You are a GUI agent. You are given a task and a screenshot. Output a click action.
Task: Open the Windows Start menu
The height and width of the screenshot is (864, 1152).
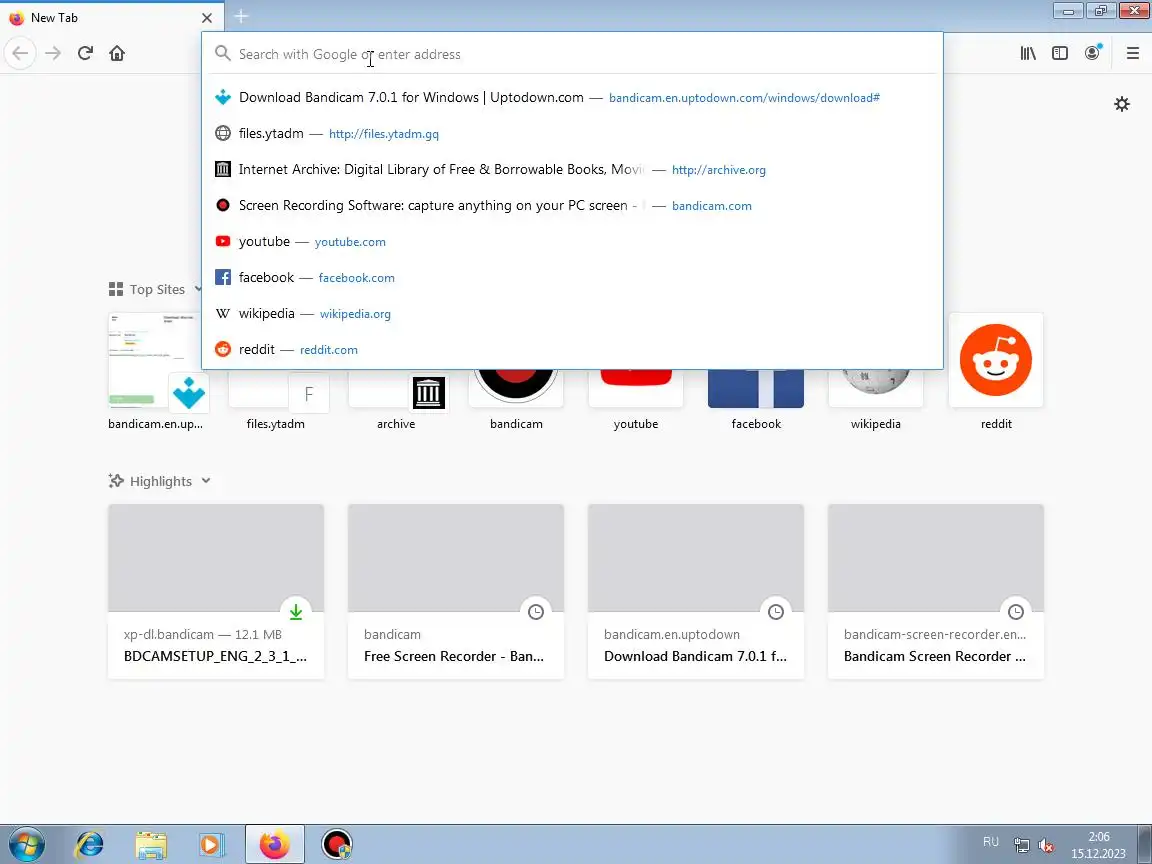[x=26, y=845]
